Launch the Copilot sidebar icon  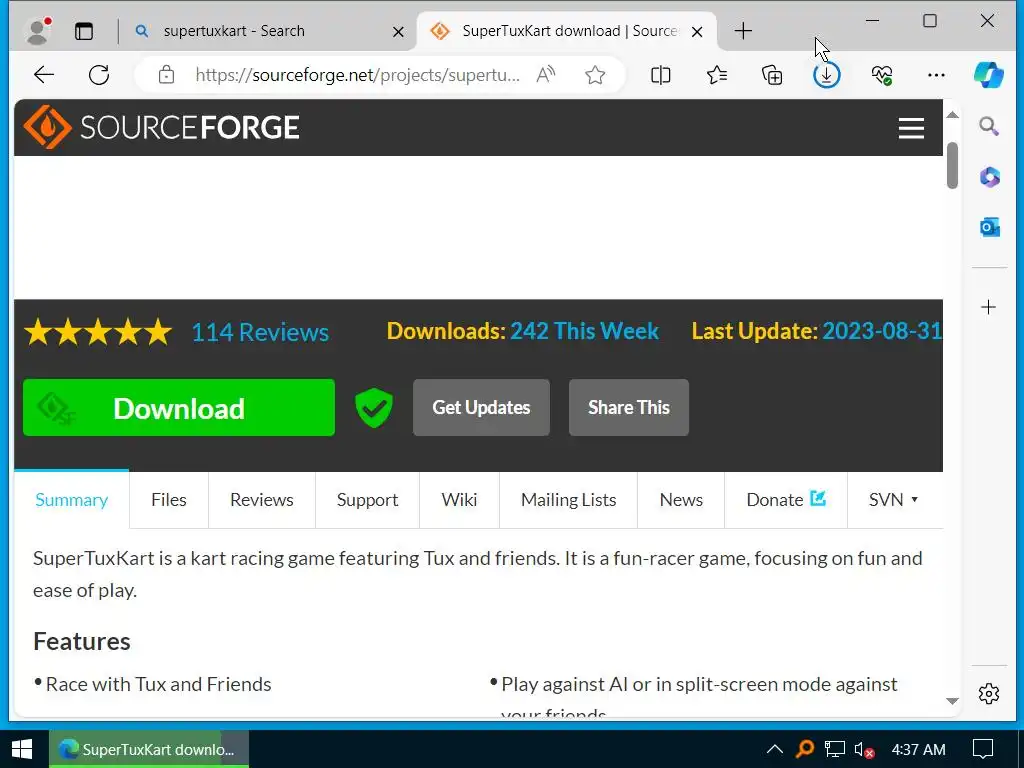(x=989, y=74)
